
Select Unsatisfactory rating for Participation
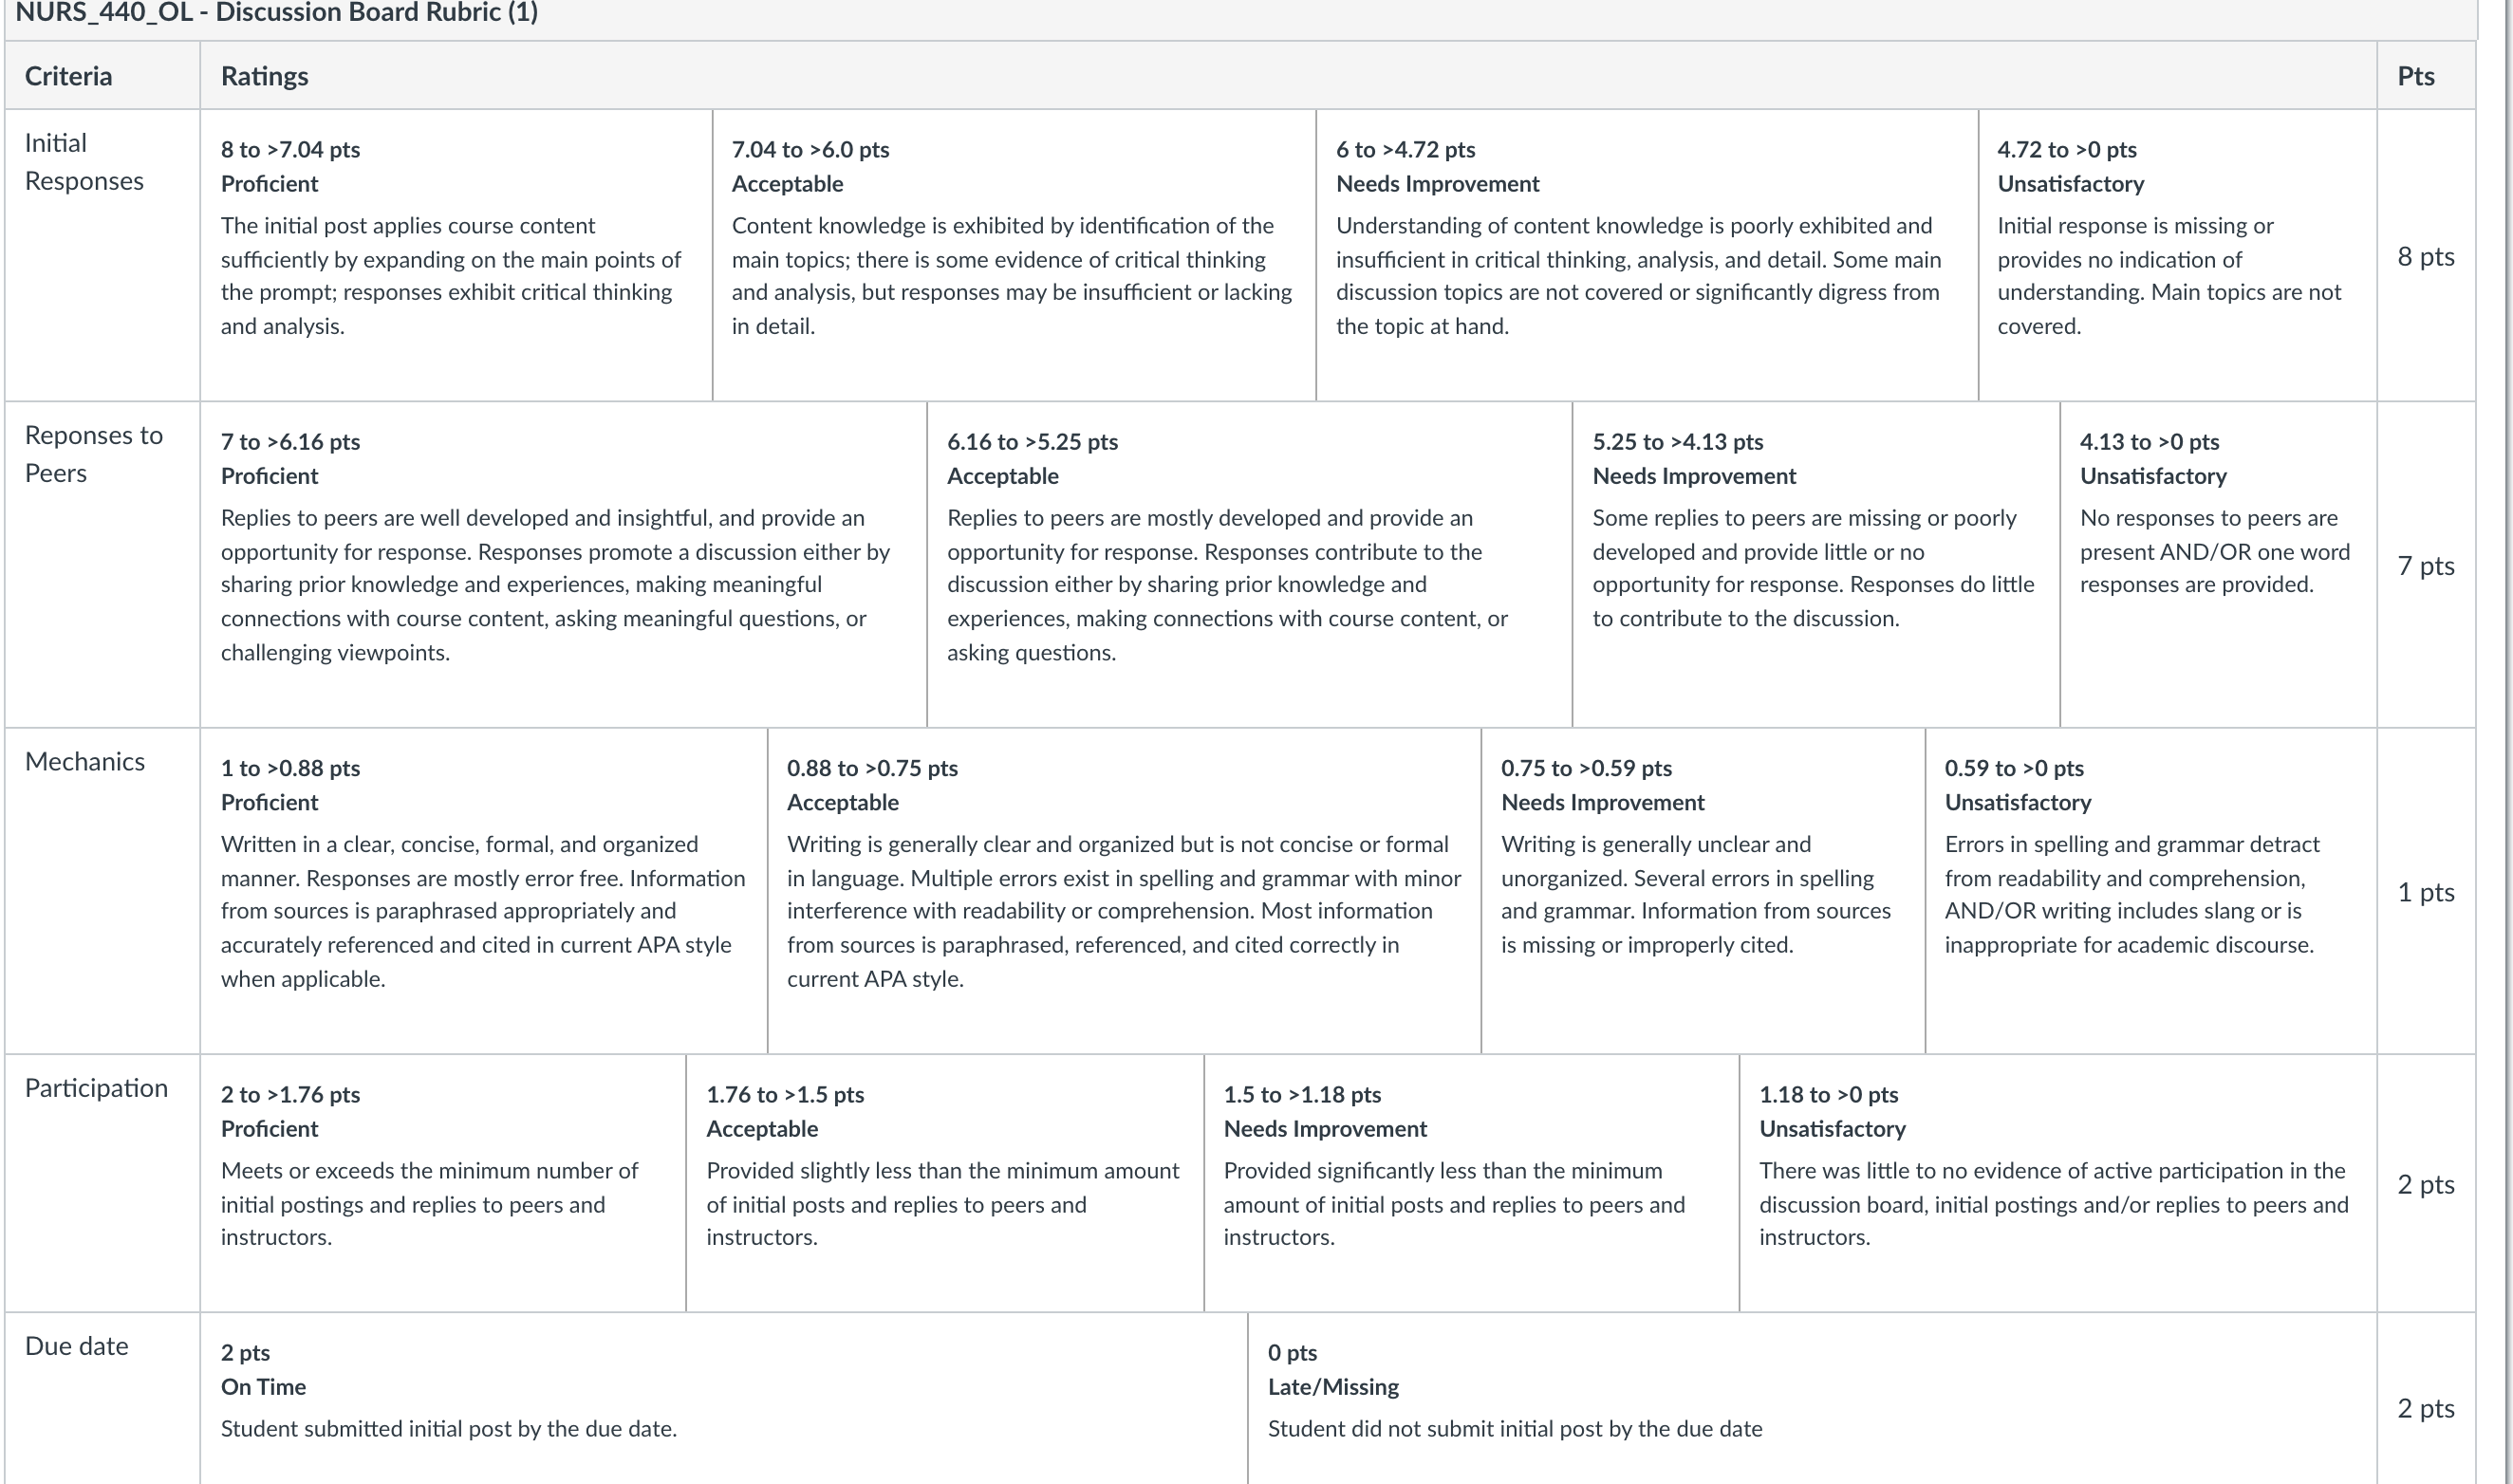[x=2058, y=1183]
